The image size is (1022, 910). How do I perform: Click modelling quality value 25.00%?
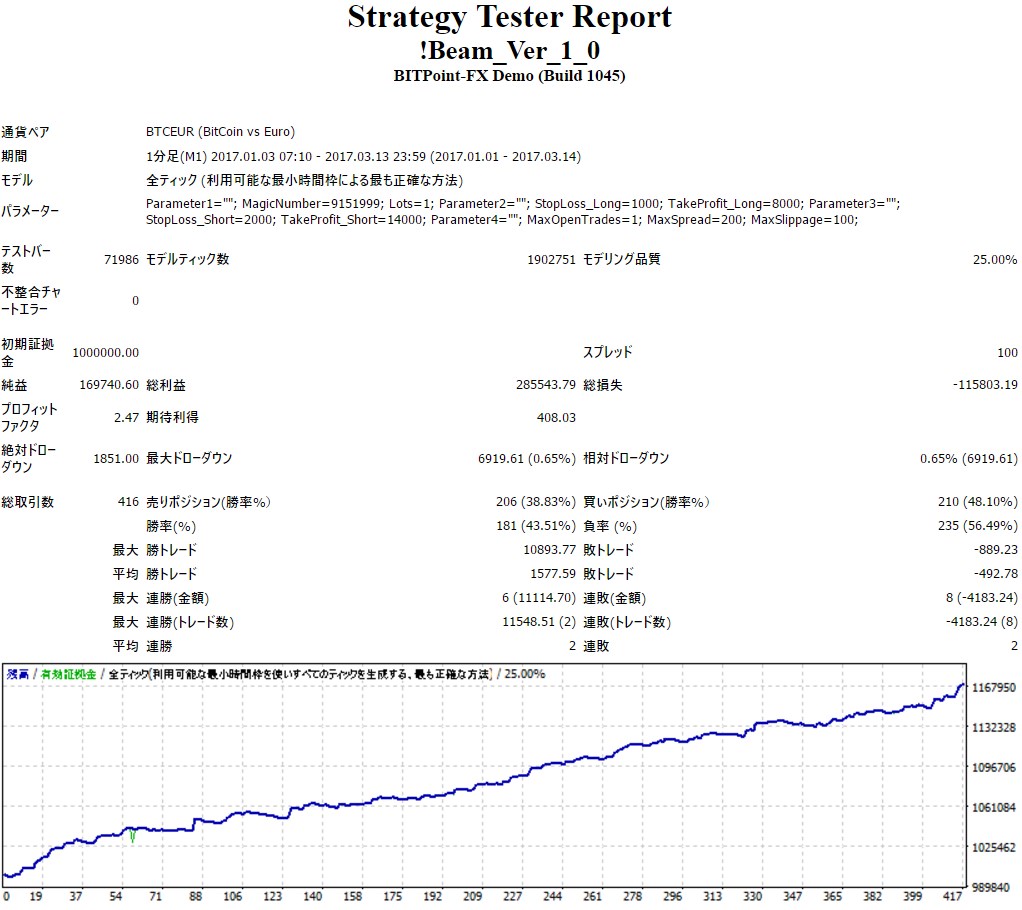995,259
